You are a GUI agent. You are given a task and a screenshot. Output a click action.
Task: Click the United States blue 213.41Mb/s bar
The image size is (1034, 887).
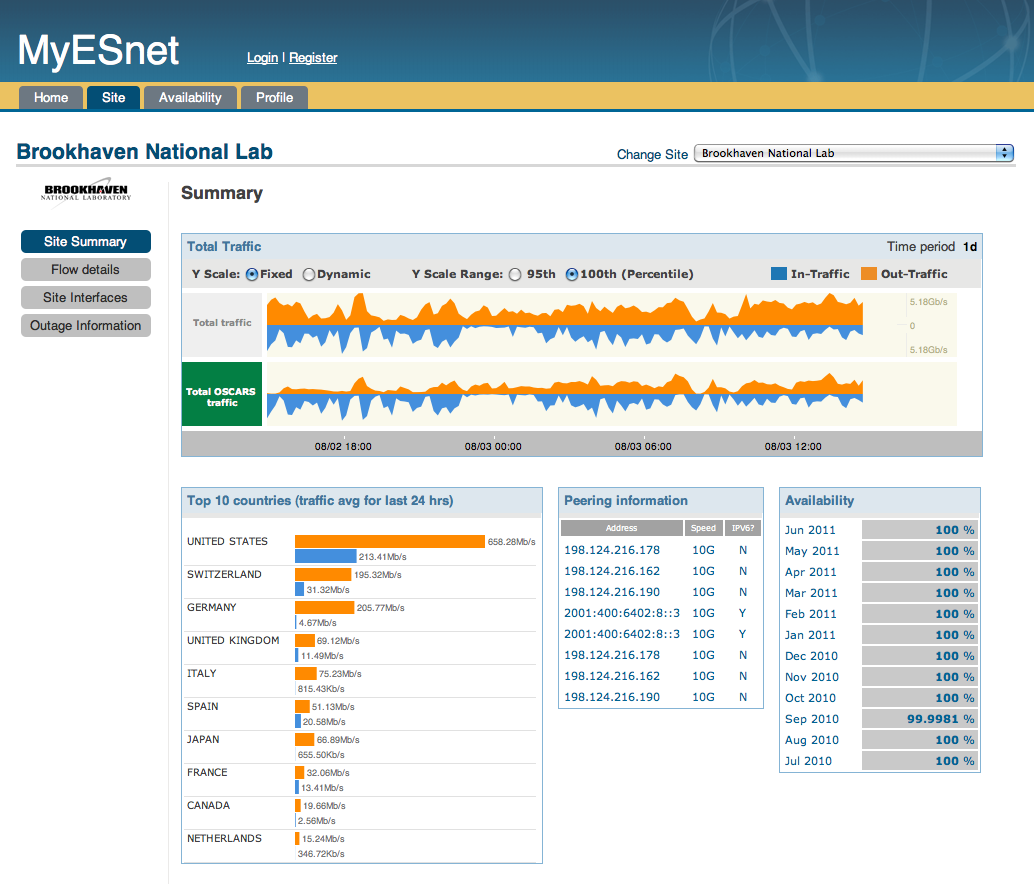click(326, 557)
